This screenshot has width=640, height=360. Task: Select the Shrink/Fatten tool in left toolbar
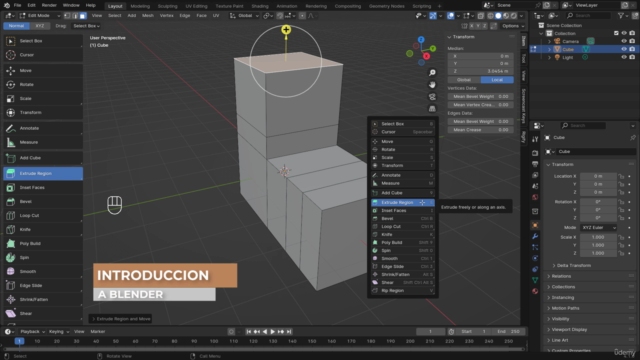click(43, 300)
